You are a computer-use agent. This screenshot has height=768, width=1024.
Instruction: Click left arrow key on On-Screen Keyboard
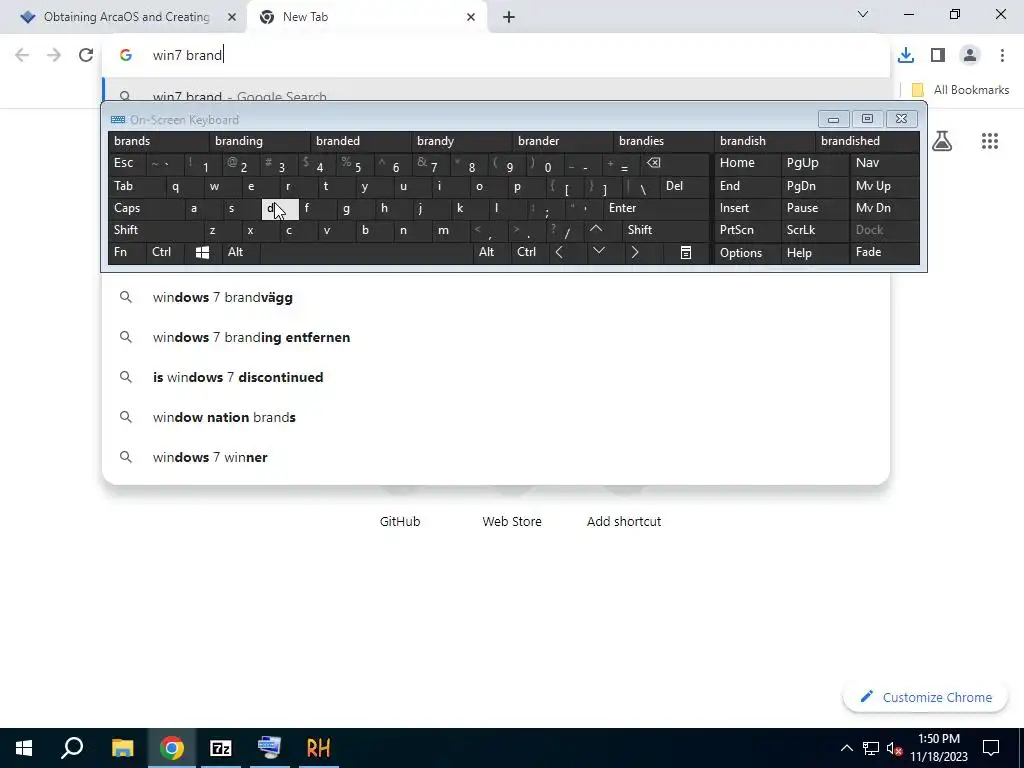pos(559,253)
